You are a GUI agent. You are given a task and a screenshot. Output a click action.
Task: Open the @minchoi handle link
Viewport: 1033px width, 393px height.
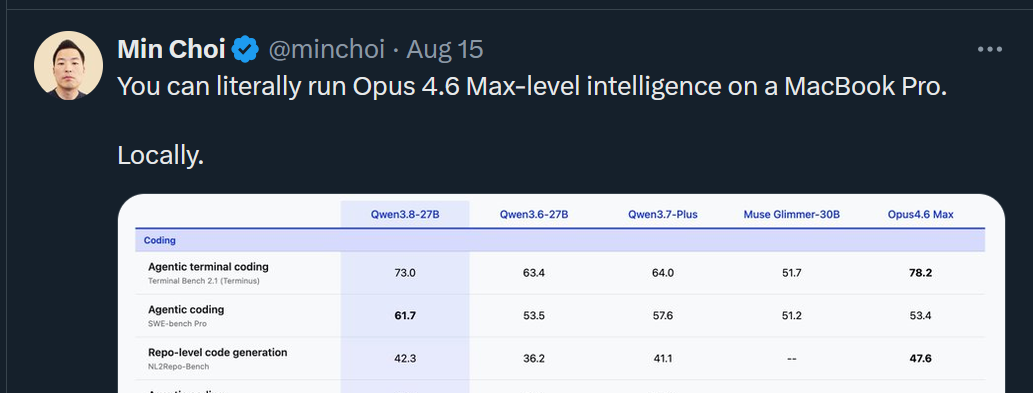pos(327,49)
